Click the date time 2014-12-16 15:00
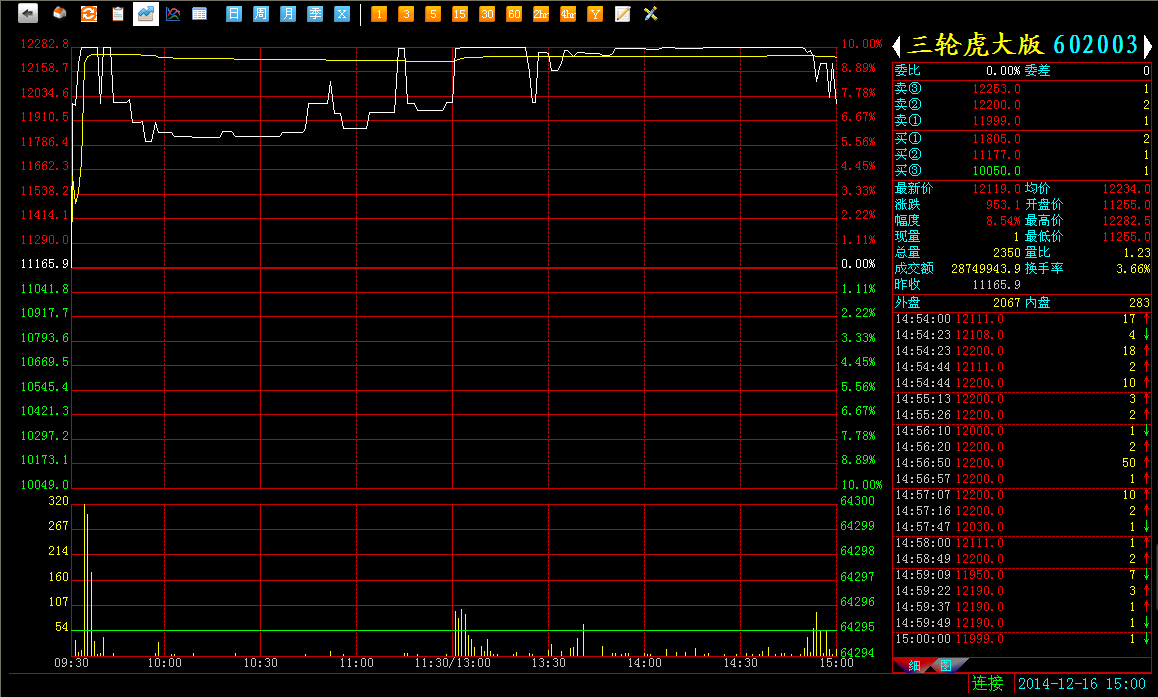The height and width of the screenshot is (697, 1158). (1081, 684)
